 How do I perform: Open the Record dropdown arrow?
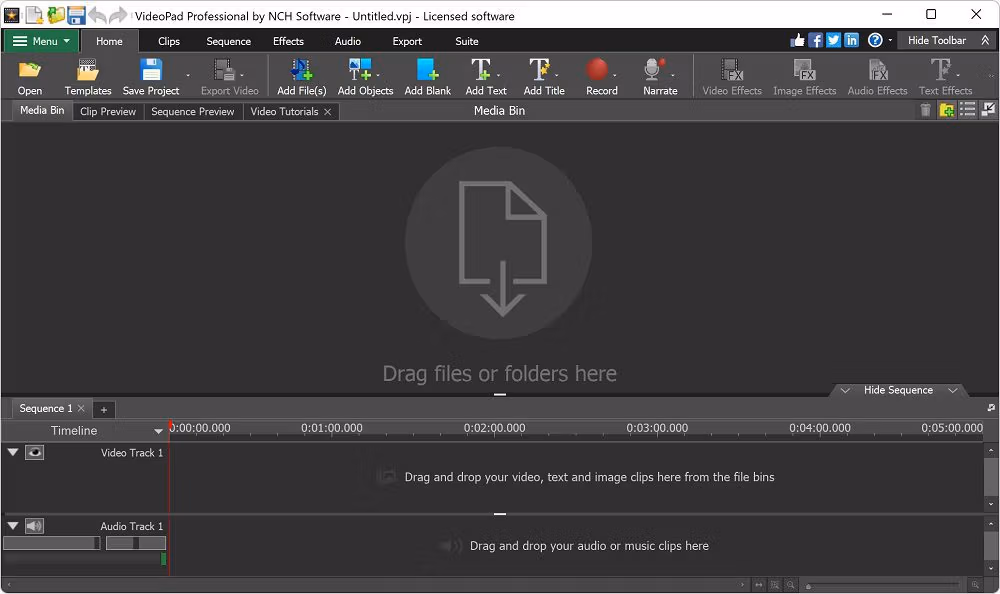615,75
